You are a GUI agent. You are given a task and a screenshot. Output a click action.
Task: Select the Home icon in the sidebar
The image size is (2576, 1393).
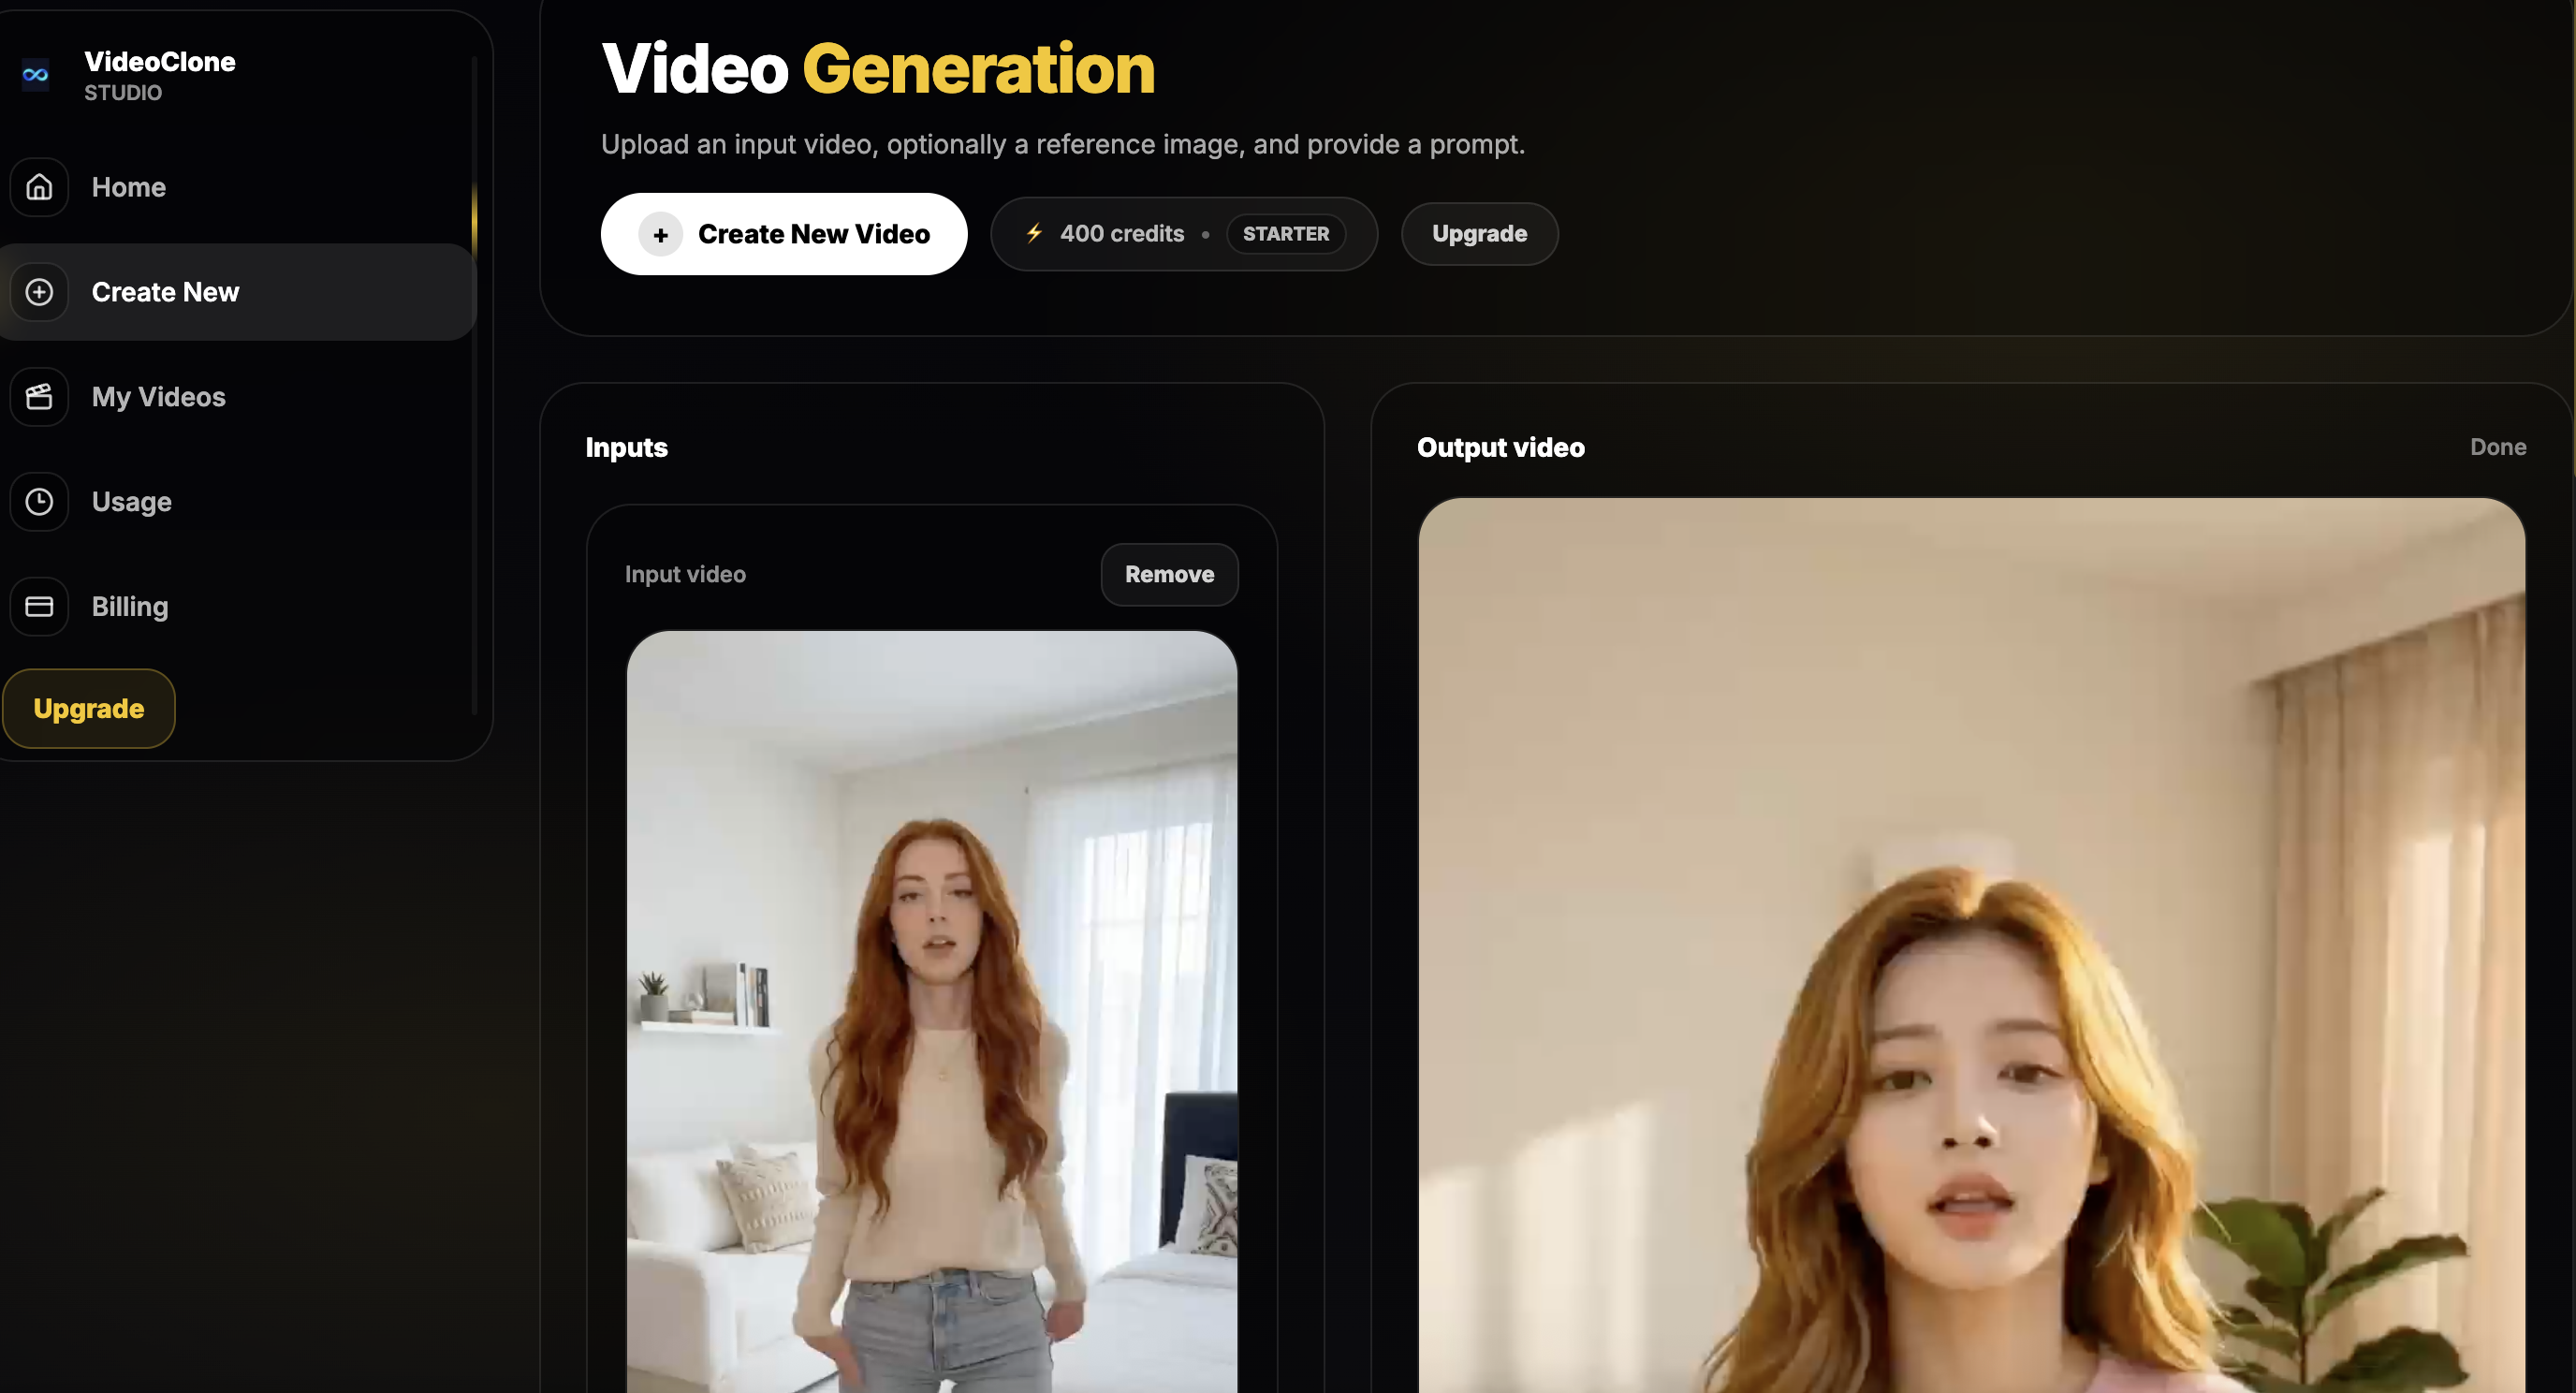39,187
